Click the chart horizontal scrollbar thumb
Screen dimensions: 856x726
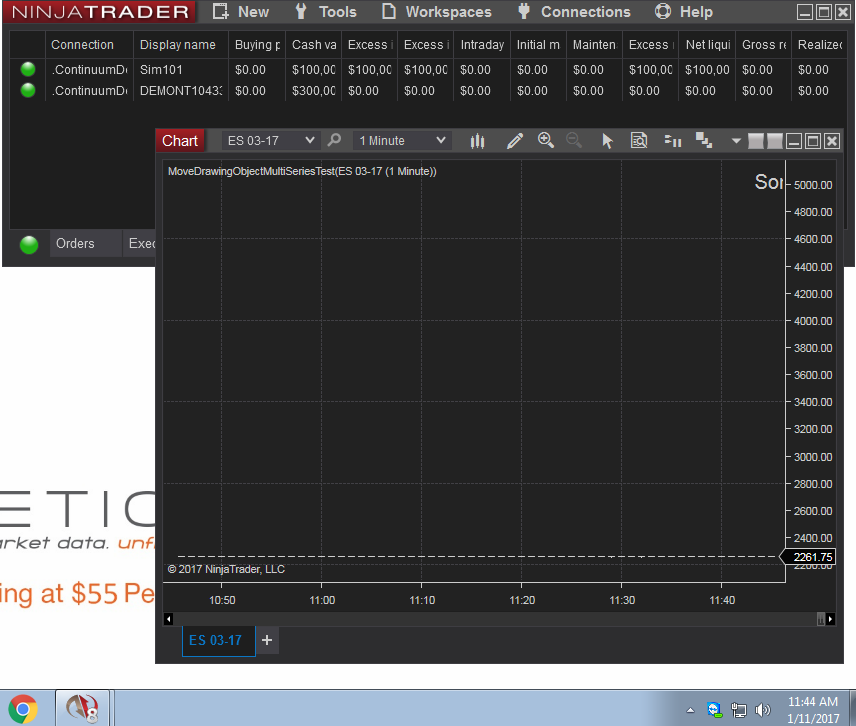pyautogui.click(x=821, y=619)
